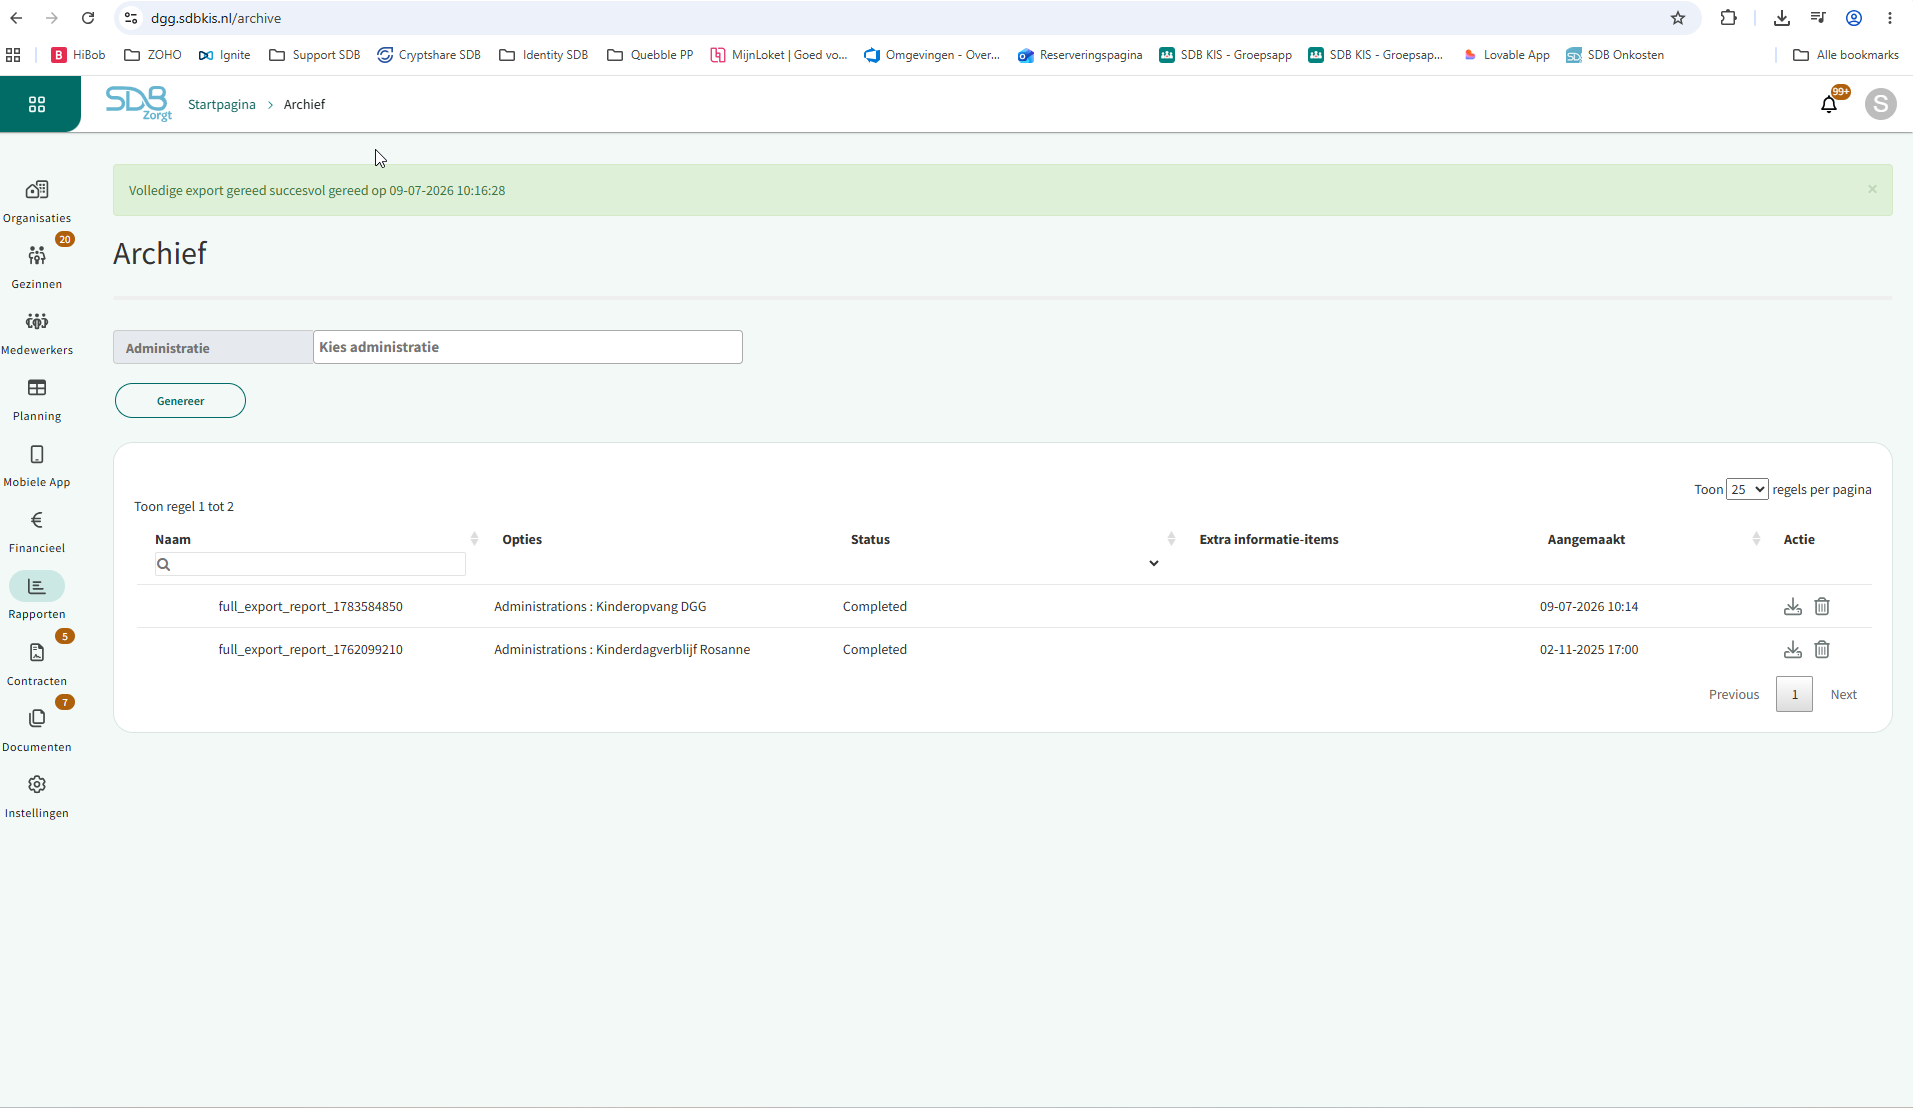Open the Kies administratie dropdown
This screenshot has width=1913, height=1108.
pos(528,347)
